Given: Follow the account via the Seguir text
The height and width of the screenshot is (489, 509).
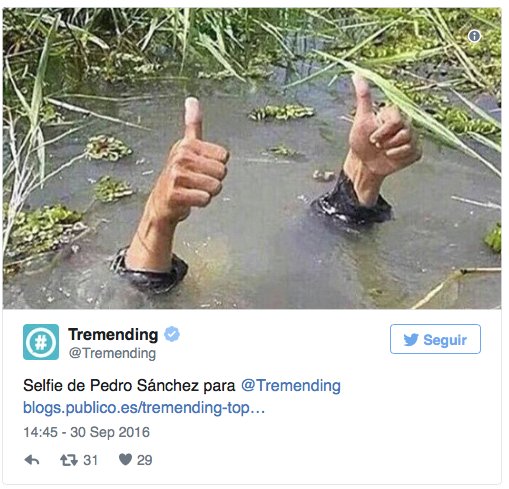Looking at the screenshot, I should [x=445, y=340].
